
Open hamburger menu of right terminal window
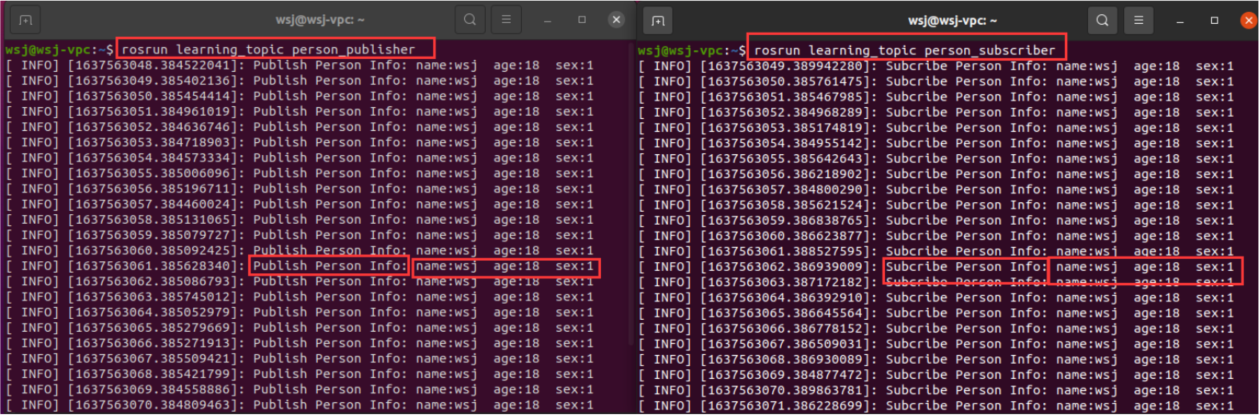pos(1139,19)
